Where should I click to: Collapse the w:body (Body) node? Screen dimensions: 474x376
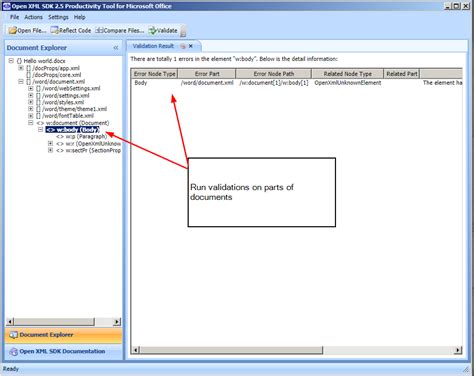click(40, 129)
